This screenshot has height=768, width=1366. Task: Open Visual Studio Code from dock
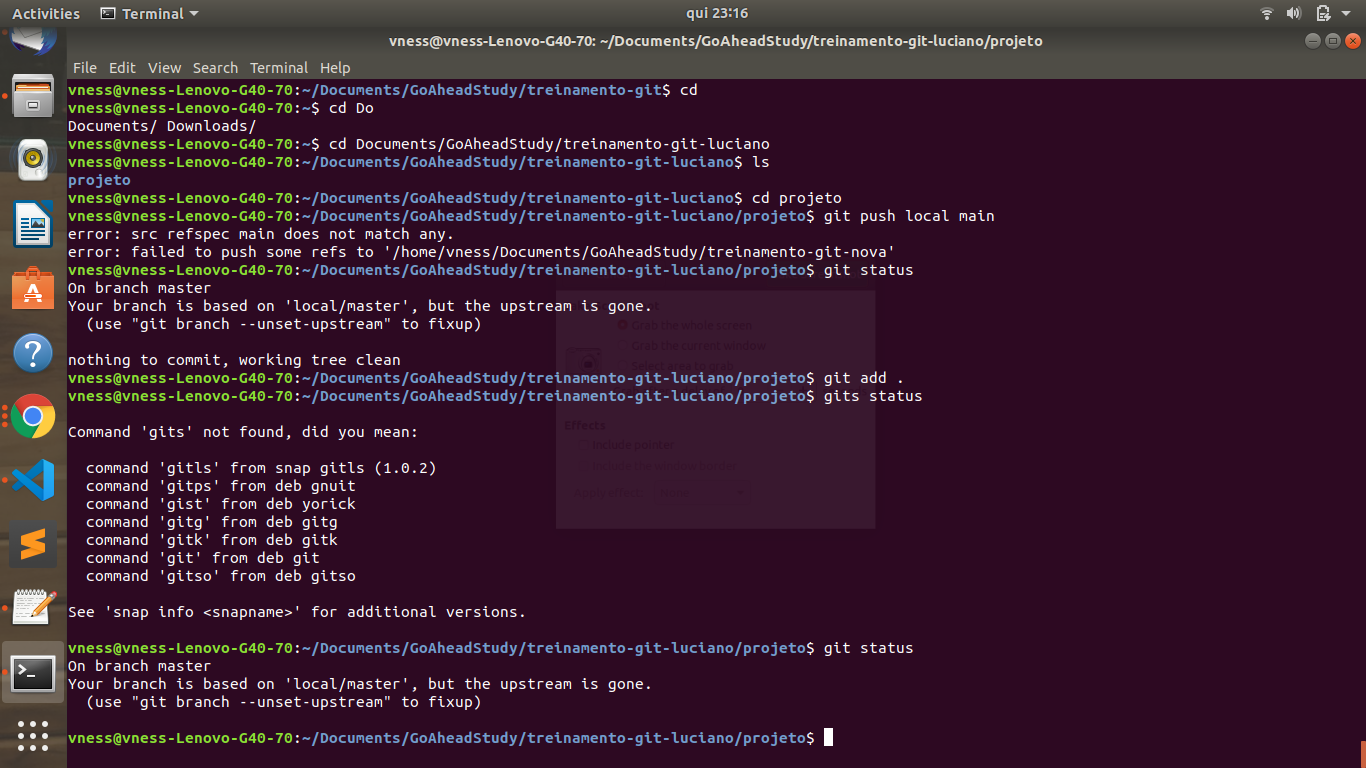[x=33, y=480]
